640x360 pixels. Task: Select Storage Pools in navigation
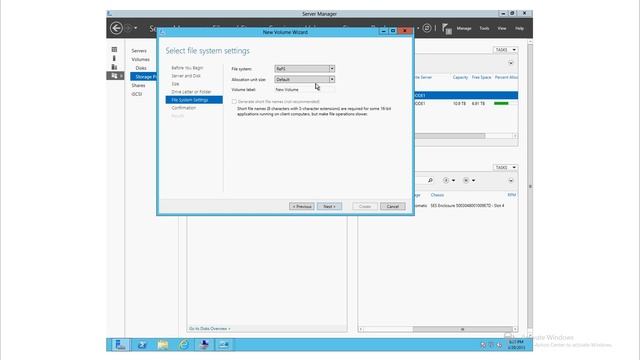144,77
